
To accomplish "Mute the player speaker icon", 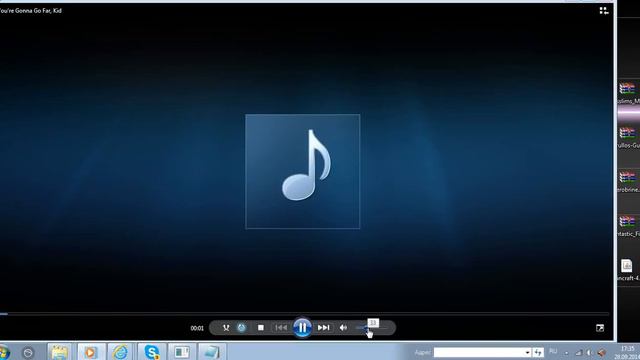I will click(x=343, y=328).
